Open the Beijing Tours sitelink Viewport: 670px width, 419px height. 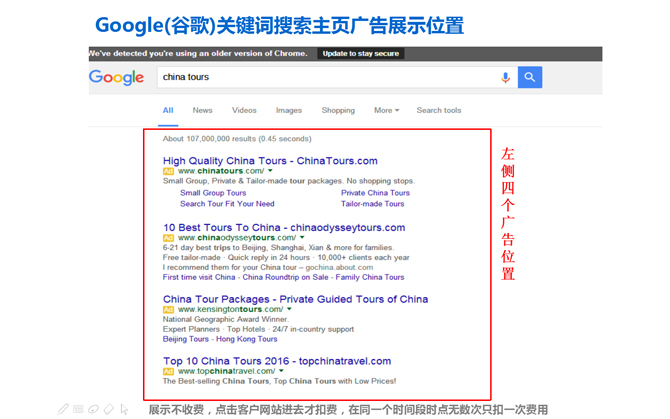(185, 339)
